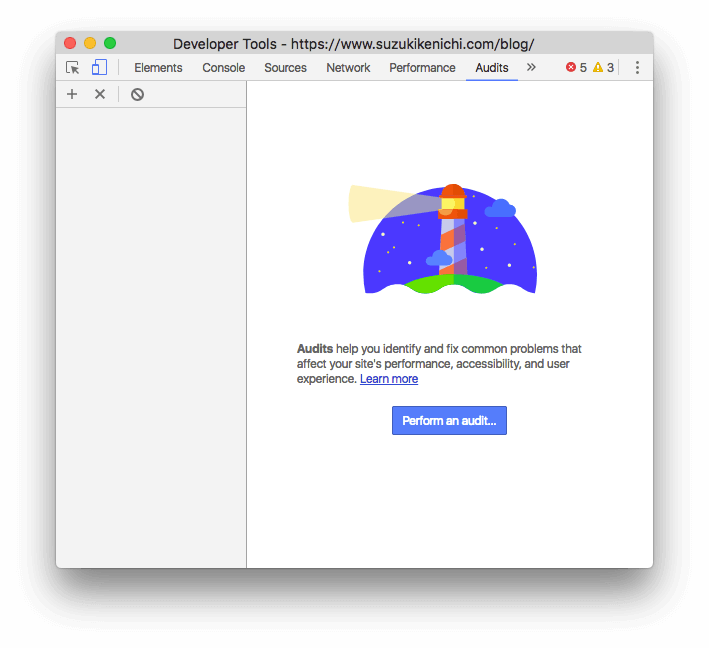Image resolution: width=709 pixels, height=648 pixels.
Task: Switch to the Console tab
Action: pyautogui.click(x=223, y=68)
